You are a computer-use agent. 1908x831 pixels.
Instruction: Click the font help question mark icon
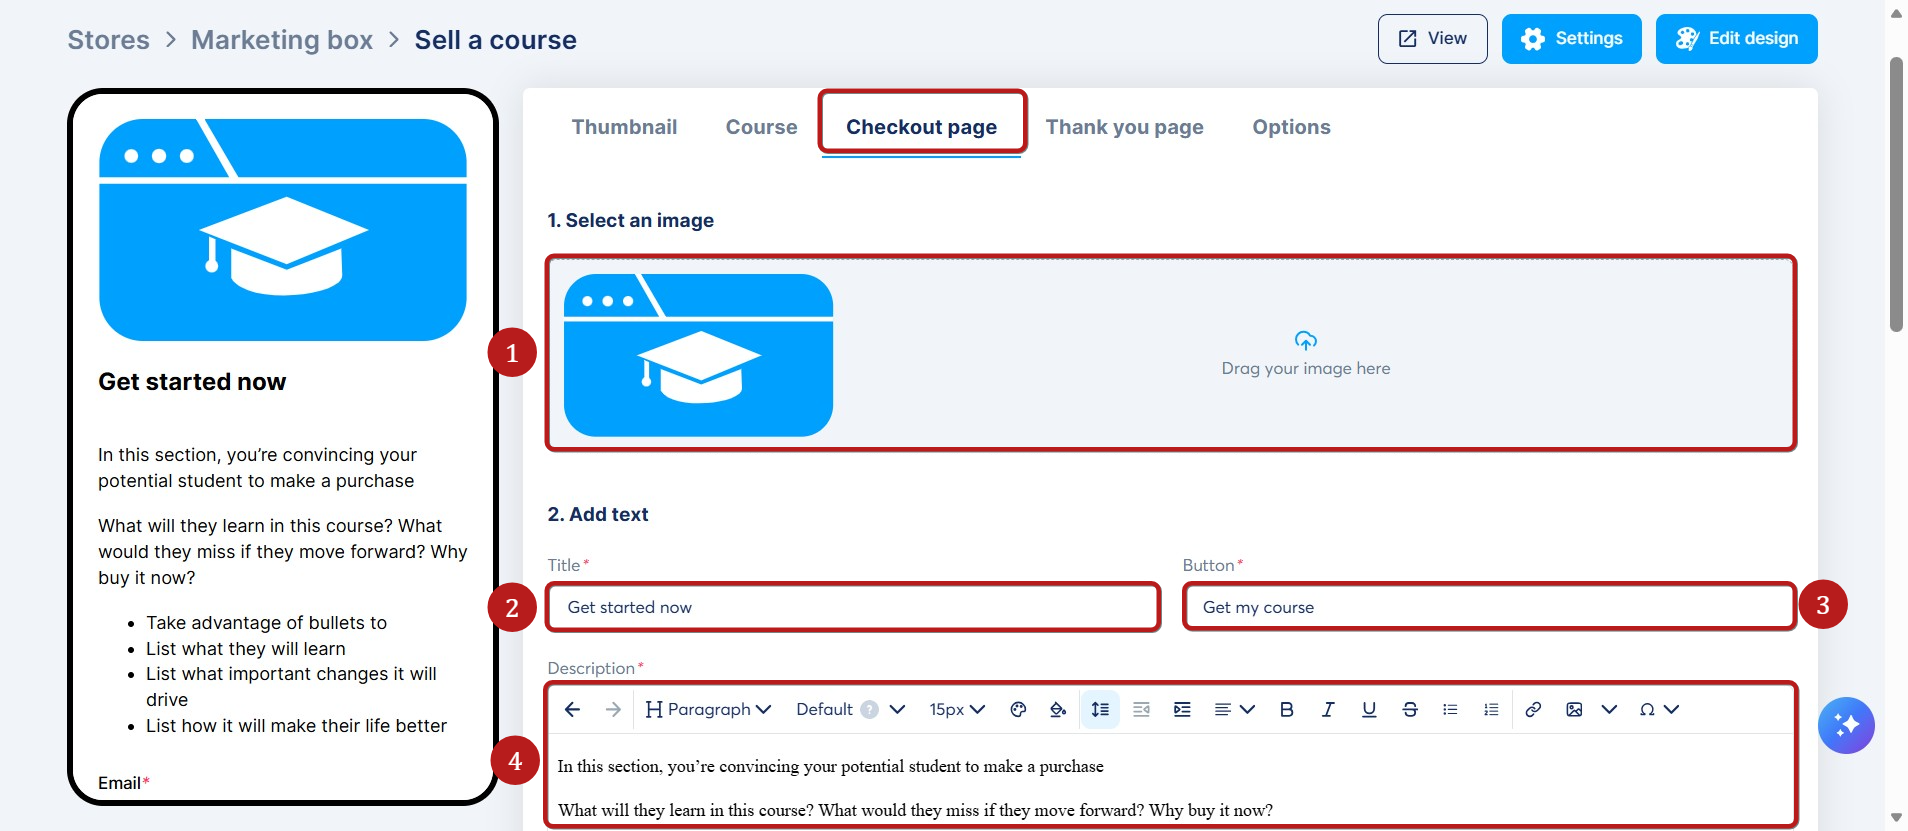[x=870, y=710]
